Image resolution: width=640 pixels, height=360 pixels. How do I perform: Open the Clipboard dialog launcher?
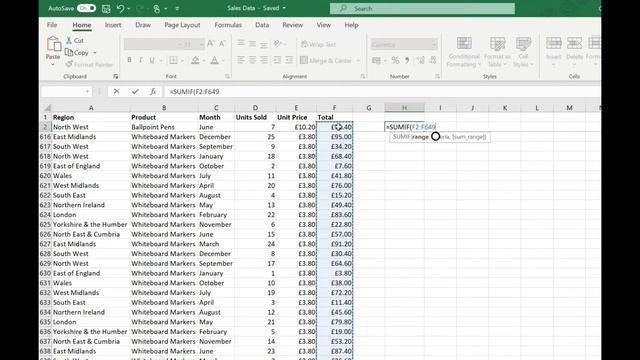tap(116, 76)
